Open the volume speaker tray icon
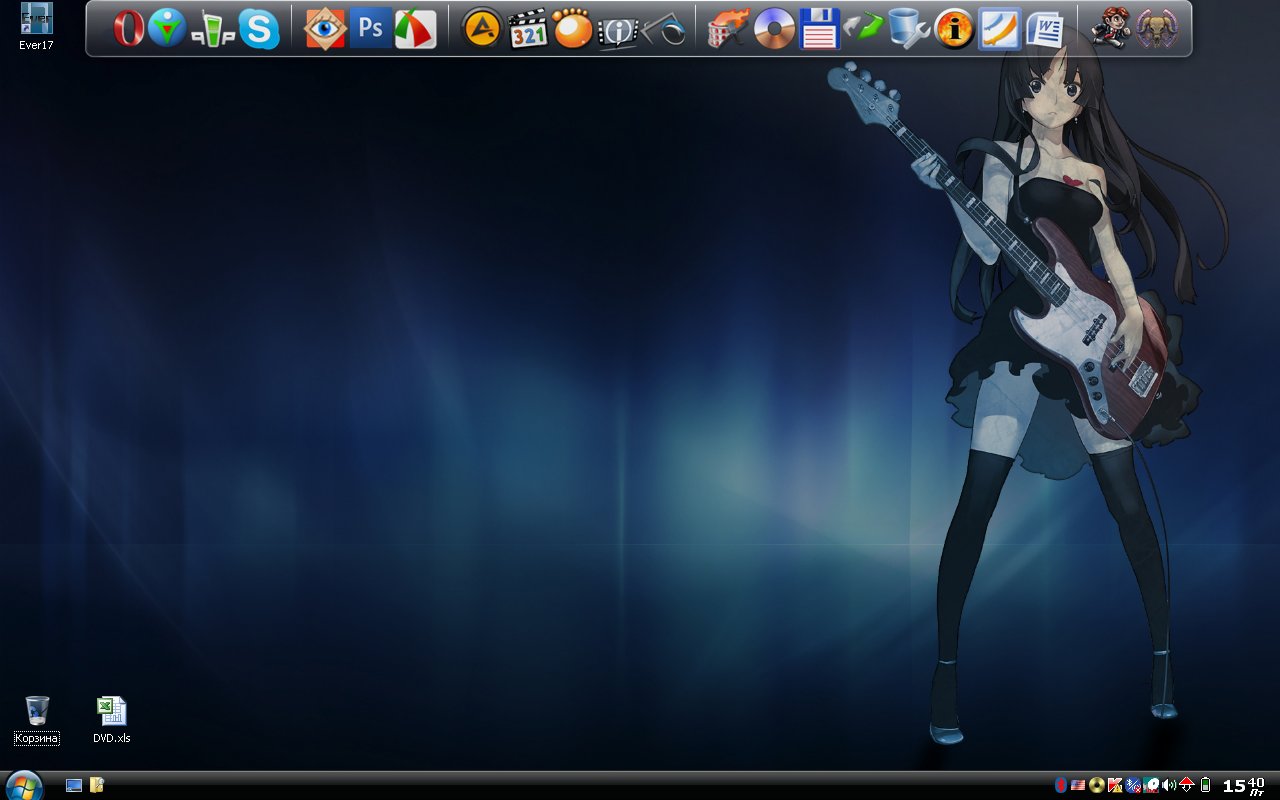Screen dimensions: 1280x800 click(x=1169, y=785)
